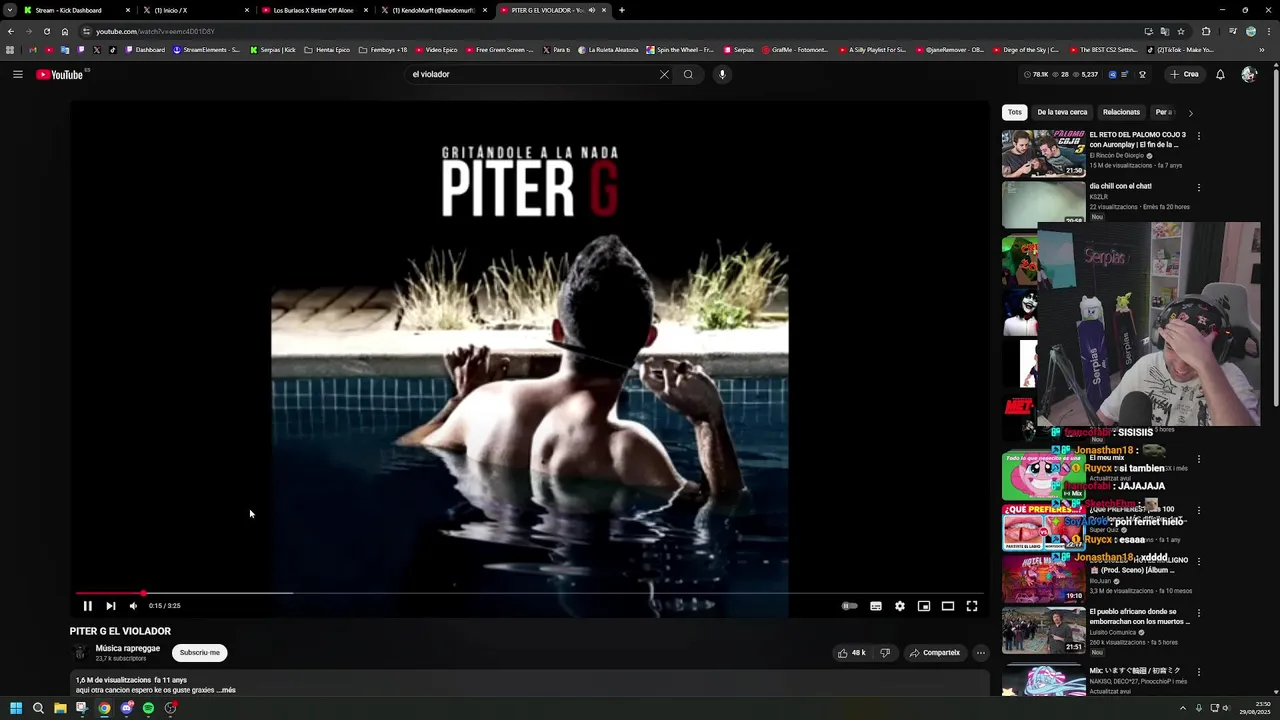The image size is (1280, 720).
Task: Go to YouTube home via the logo
Action: tap(60, 74)
